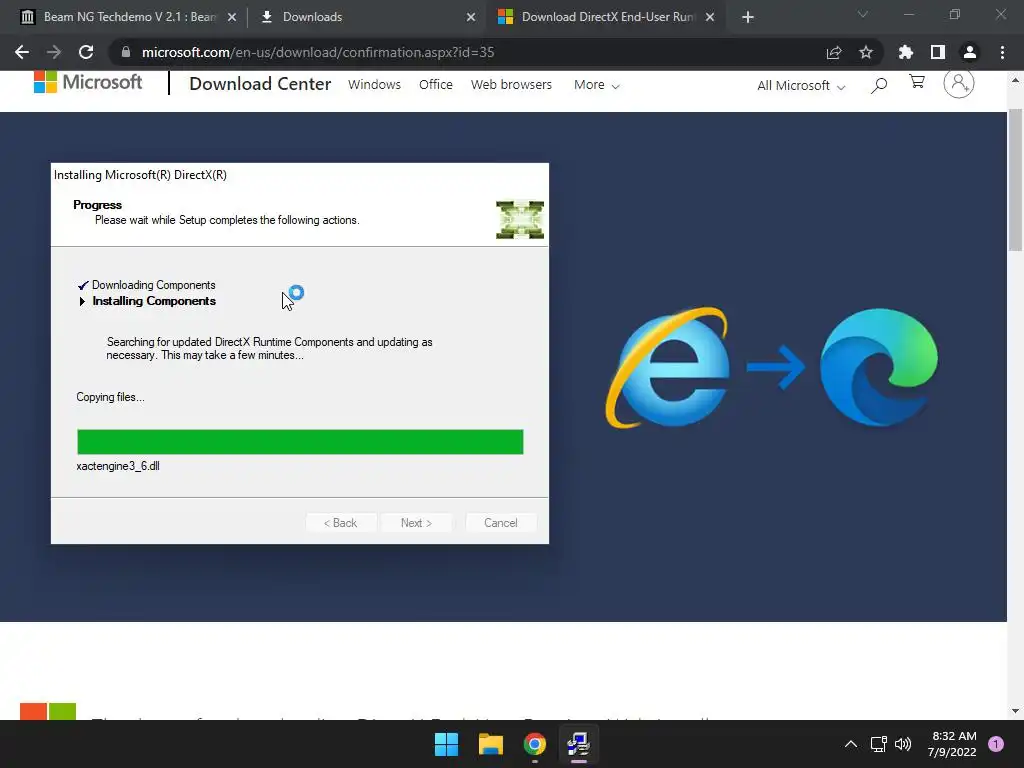Image resolution: width=1024 pixels, height=768 pixels.
Task: Click the Microsoft logo
Action: pyautogui.click(x=88, y=82)
